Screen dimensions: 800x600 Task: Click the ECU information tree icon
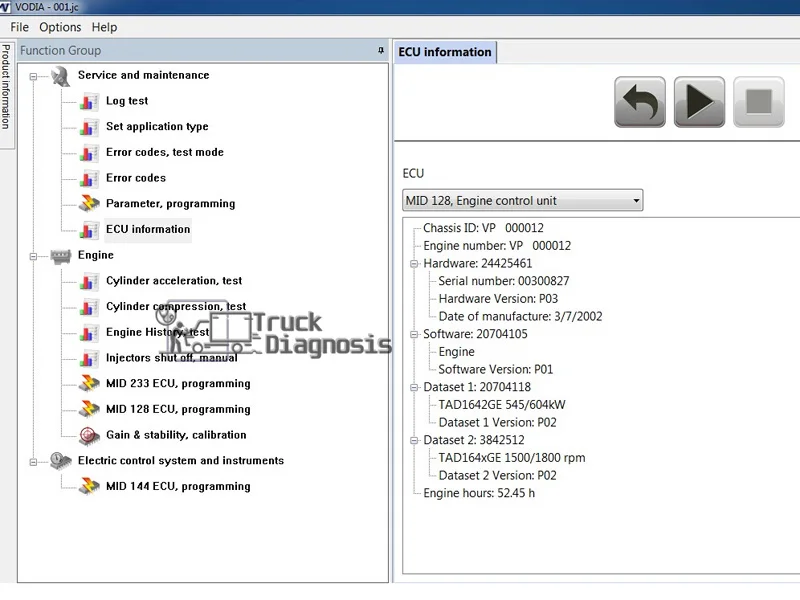click(x=92, y=229)
